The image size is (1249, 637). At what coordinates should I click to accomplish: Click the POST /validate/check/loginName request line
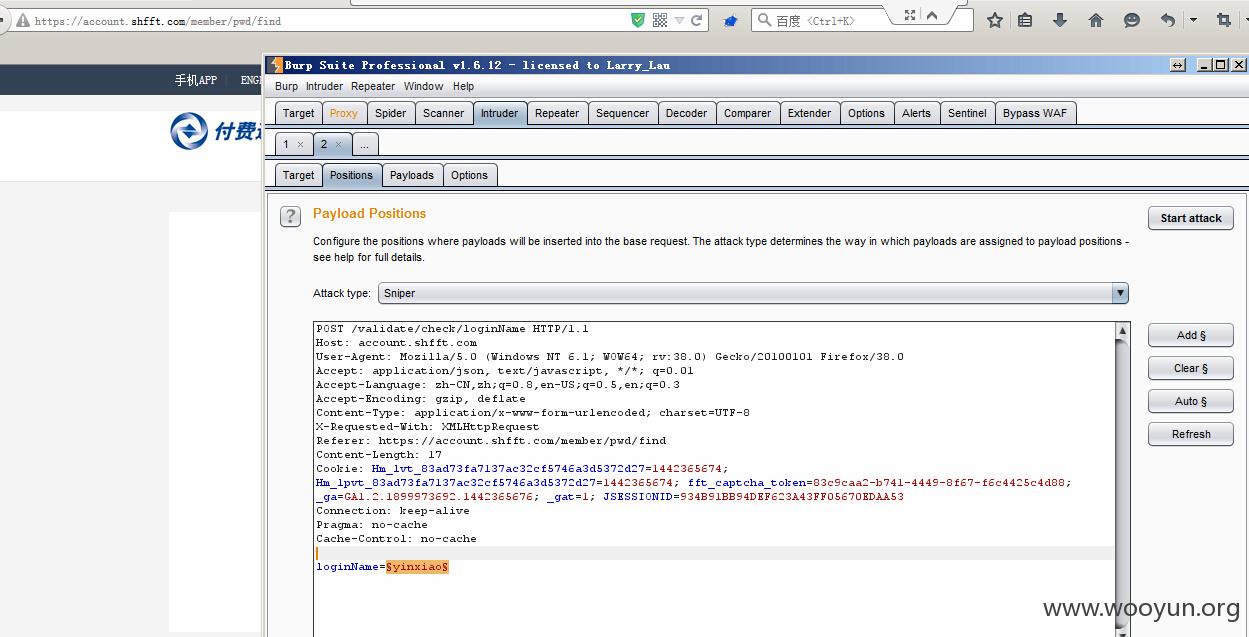[x=452, y=329]
